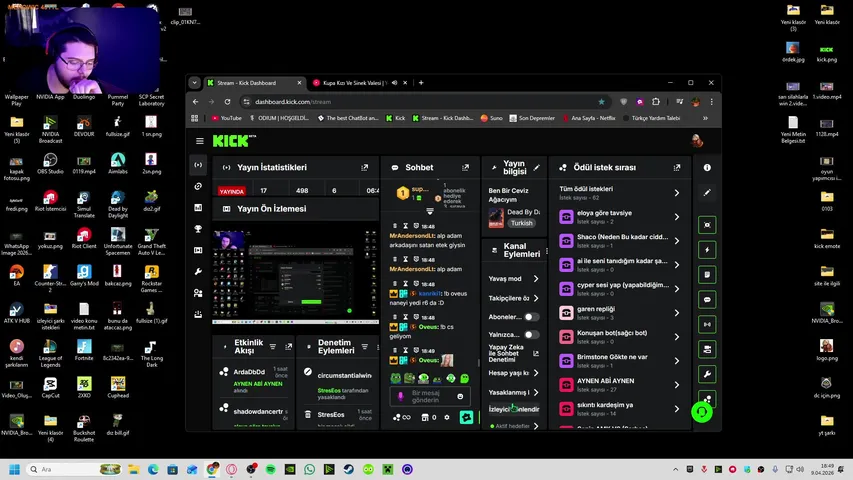Open the info icon in right toolbar
Screen dimensions: 853x480
(707, 168)
